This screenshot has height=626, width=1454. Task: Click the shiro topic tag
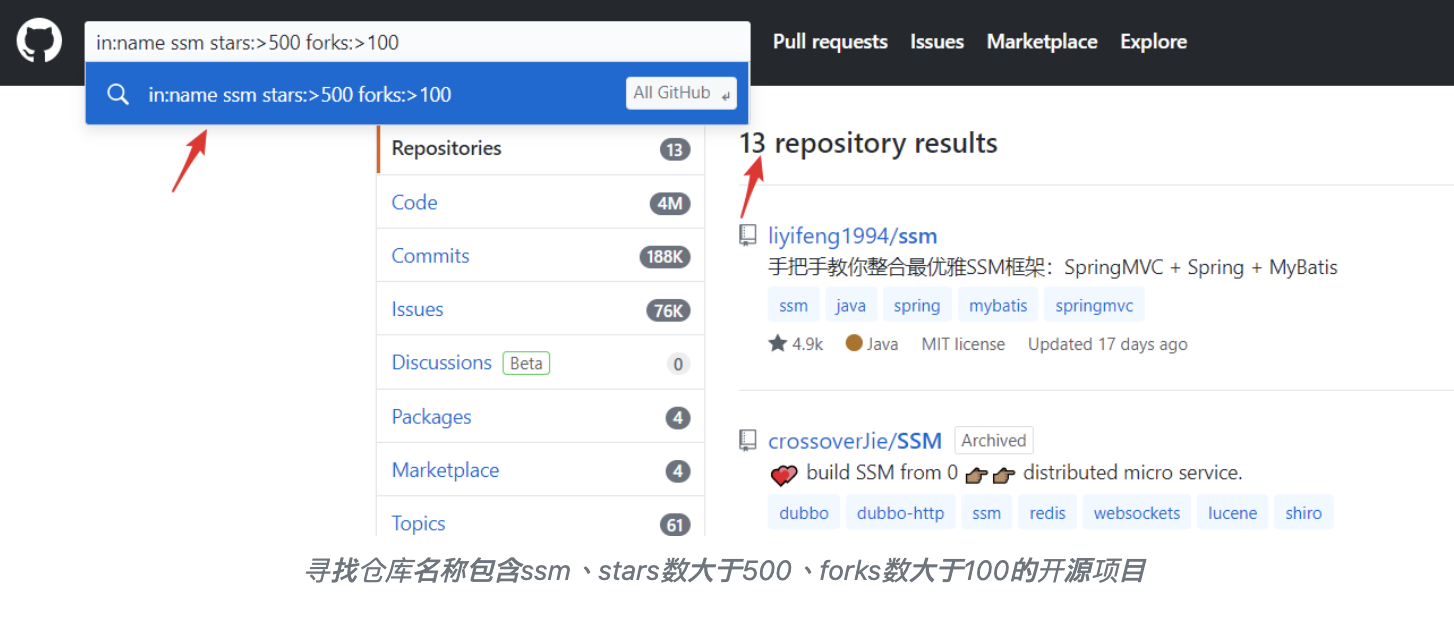pos(1303,512)
